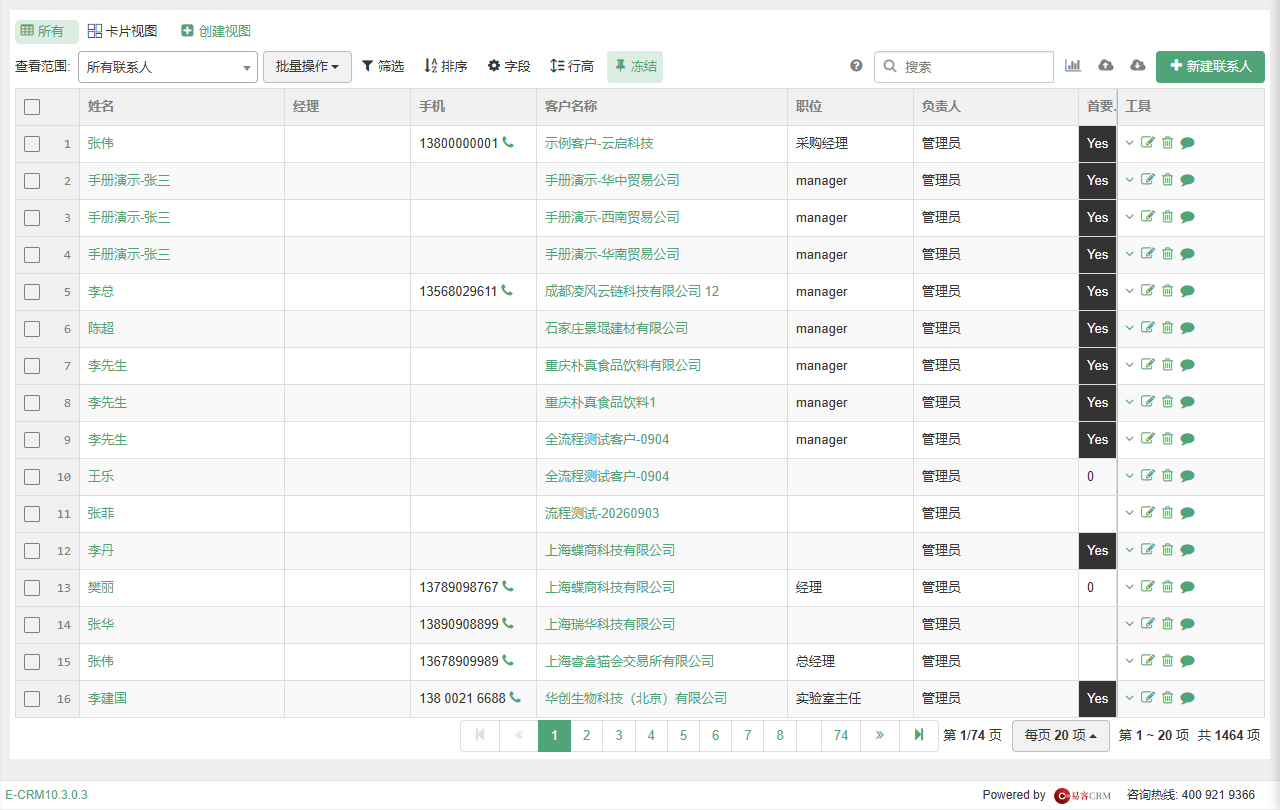This screenshot has height=810, width=1280.
Task: Open the 所有联系人 view range dropdown
Action: tap(168, 67)
